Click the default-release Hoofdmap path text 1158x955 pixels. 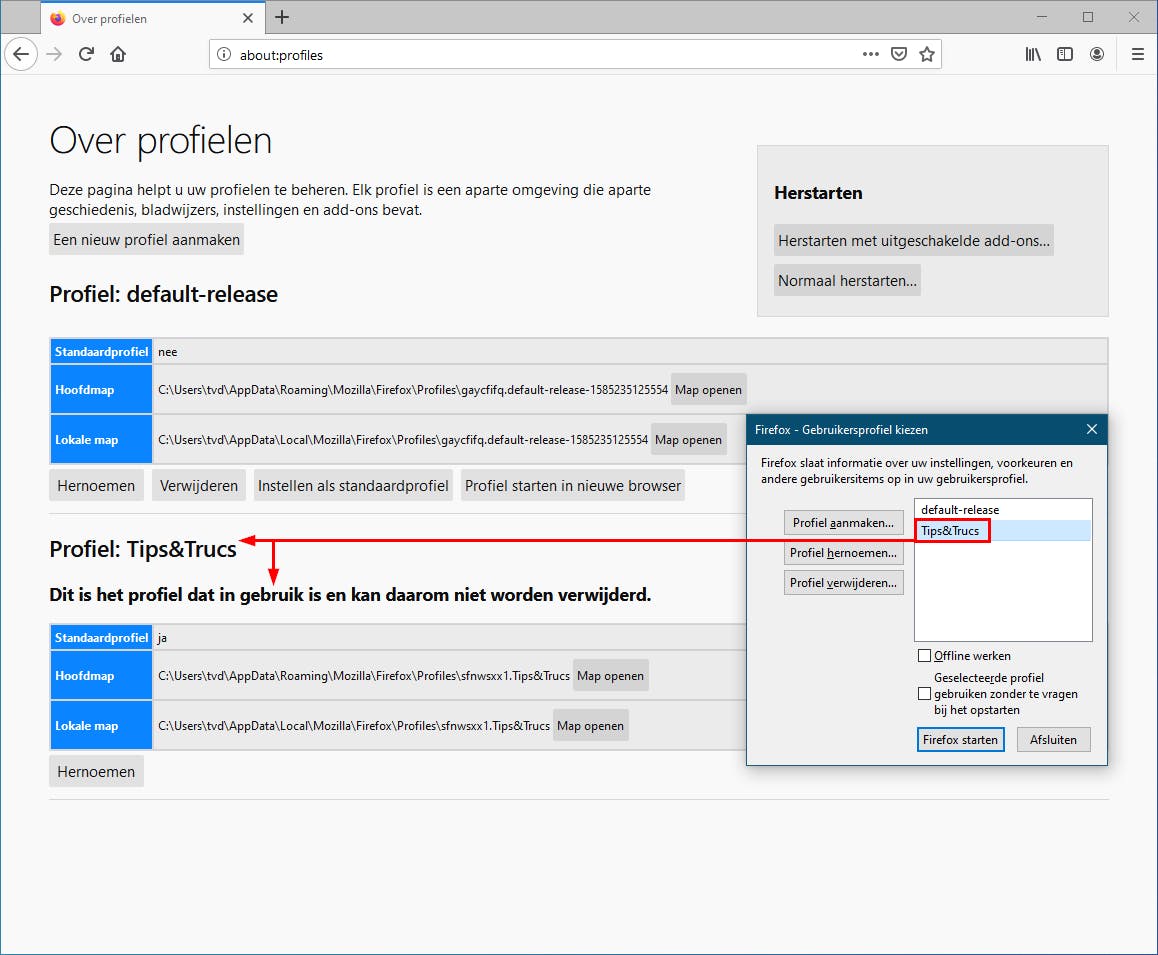pyautogui.click(x=413, y=390)
